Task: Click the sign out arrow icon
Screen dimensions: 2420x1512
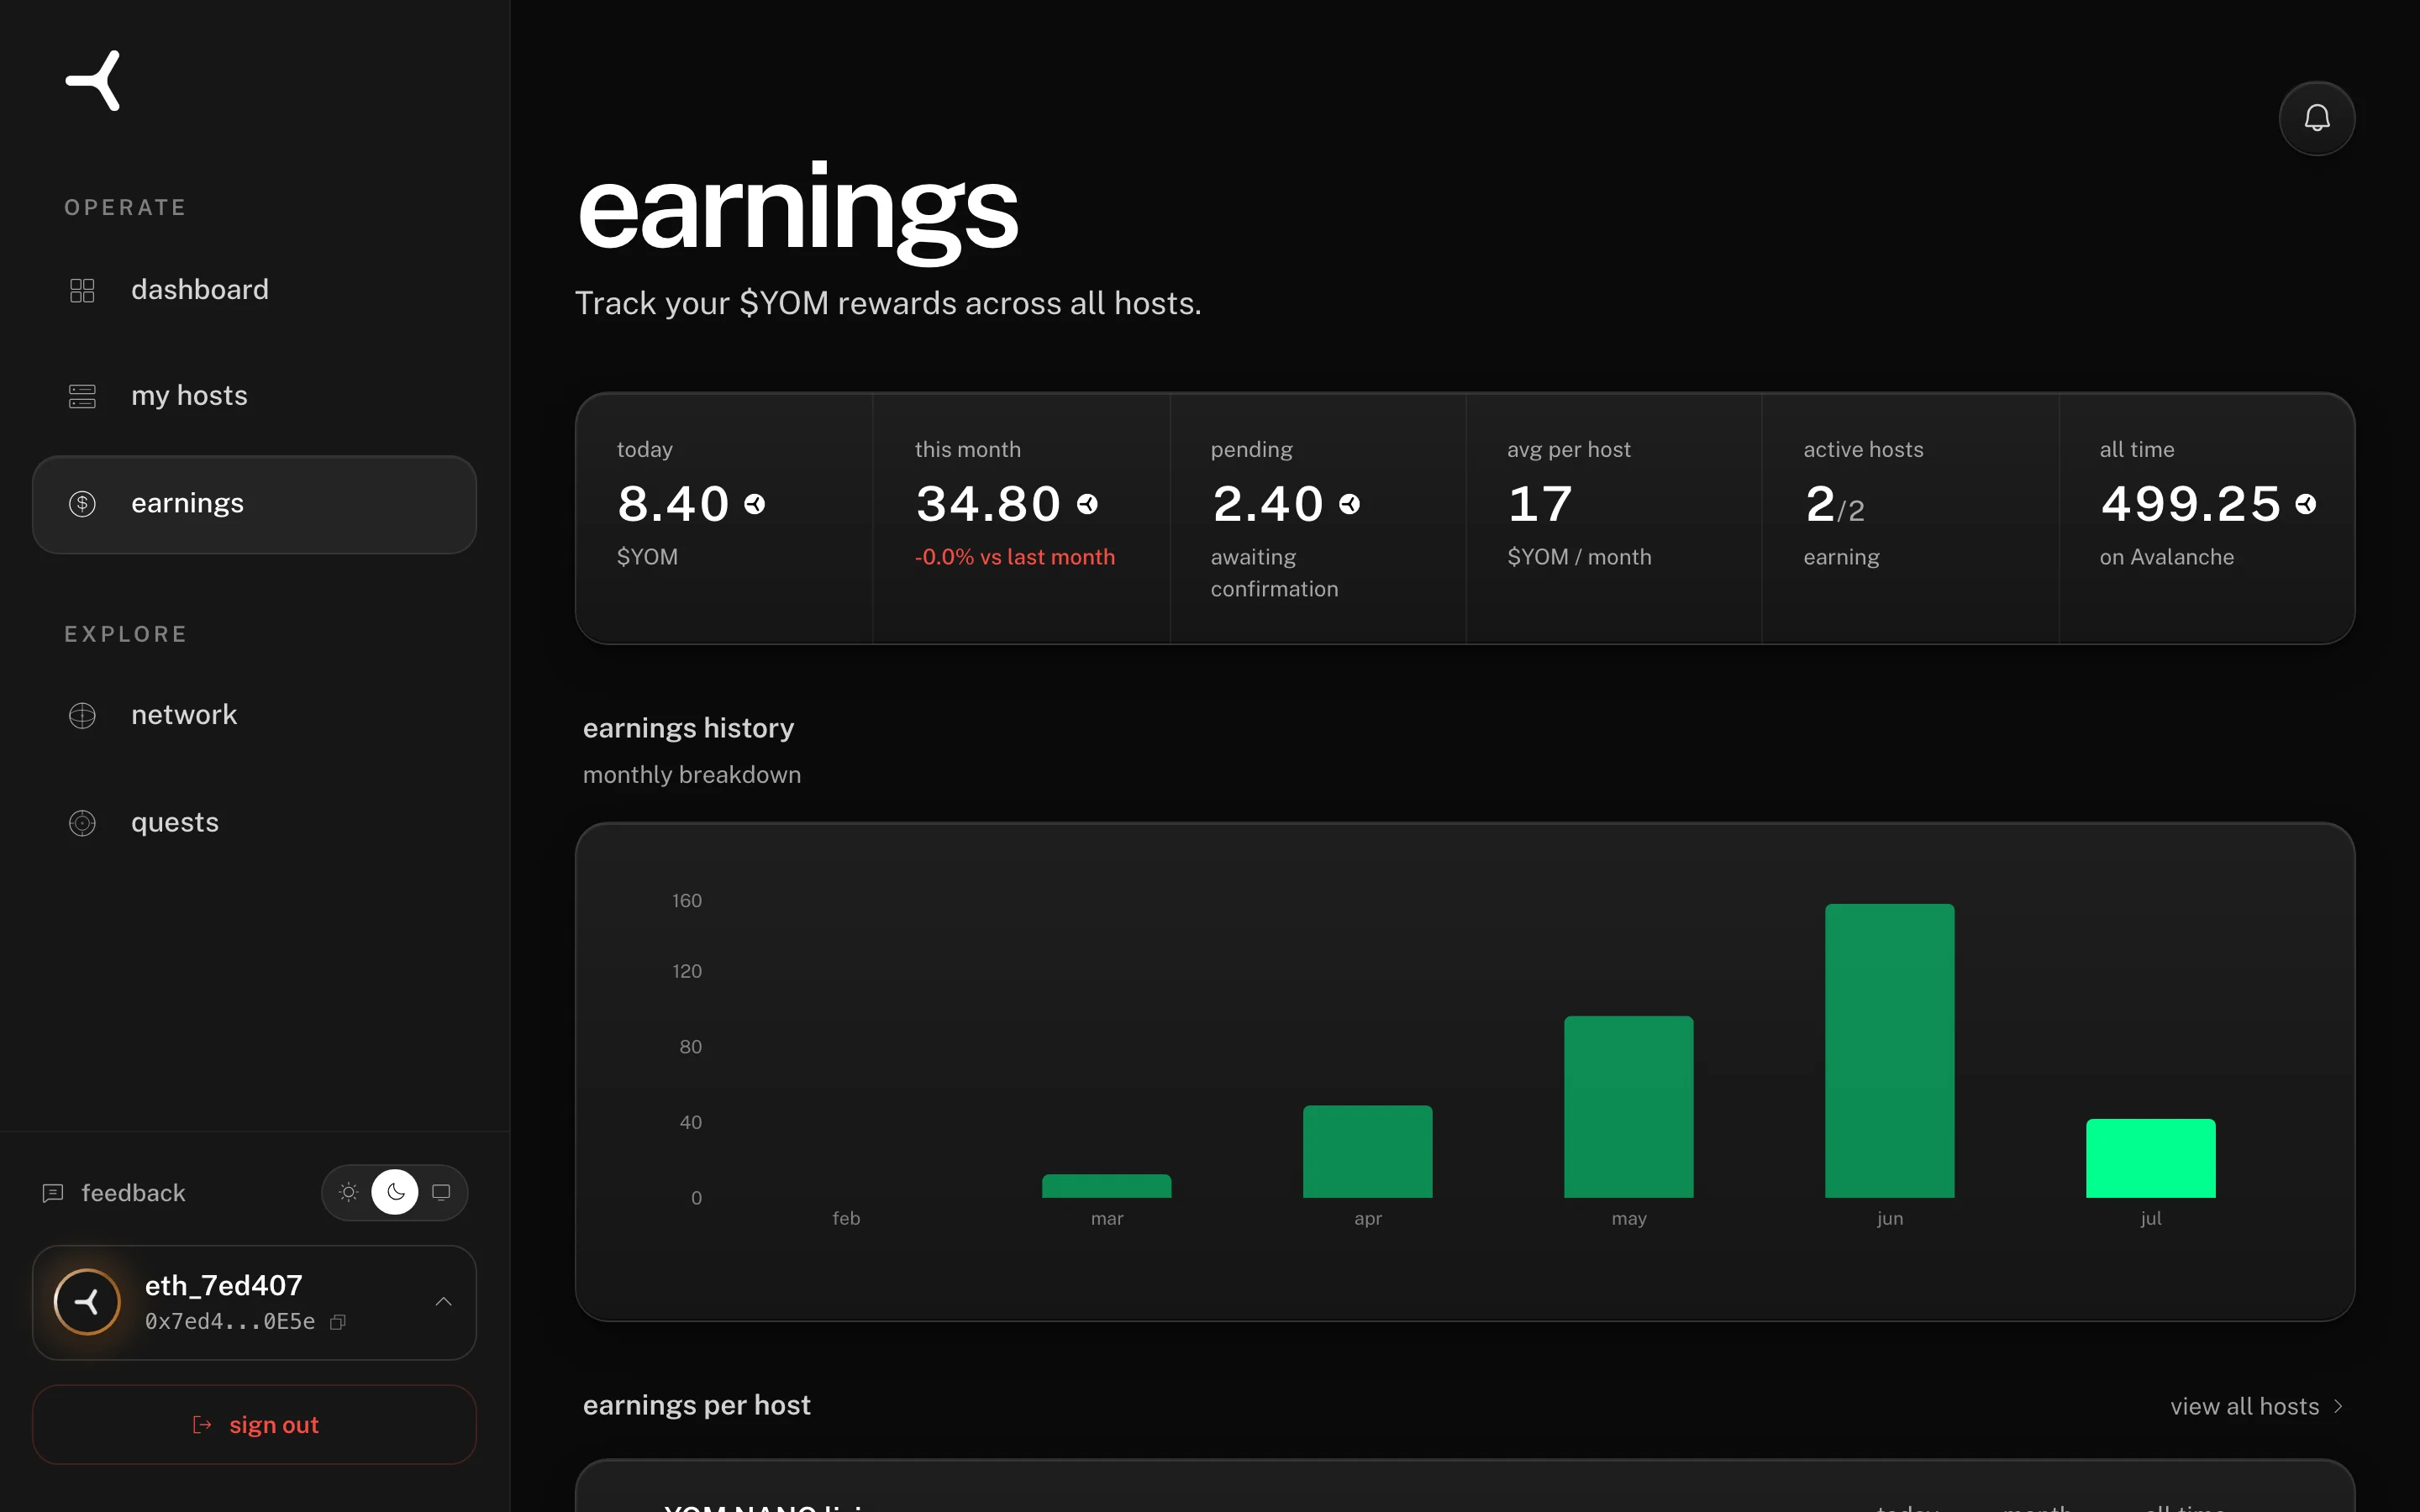Action: 202,1424
